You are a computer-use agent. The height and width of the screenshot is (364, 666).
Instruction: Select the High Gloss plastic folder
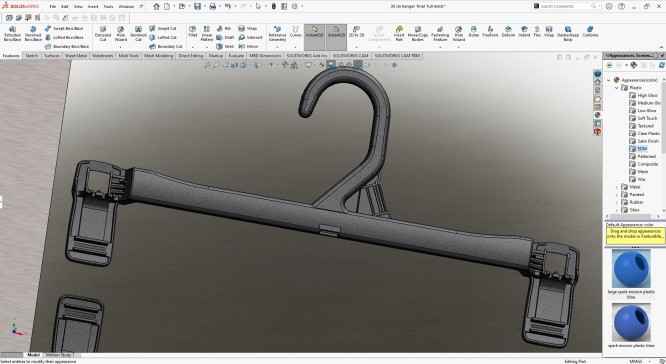(643, 95)
